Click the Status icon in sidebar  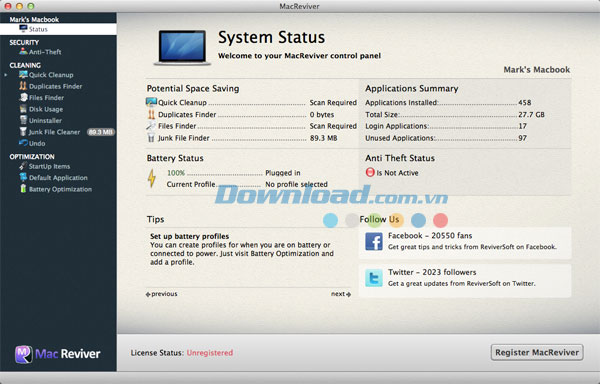tap(23, 29)
